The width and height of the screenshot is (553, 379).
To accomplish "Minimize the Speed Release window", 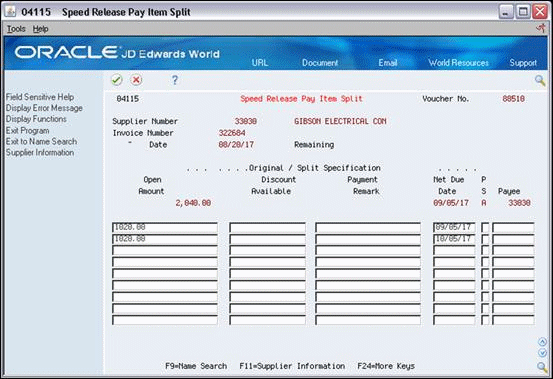I will pos(506,12).
